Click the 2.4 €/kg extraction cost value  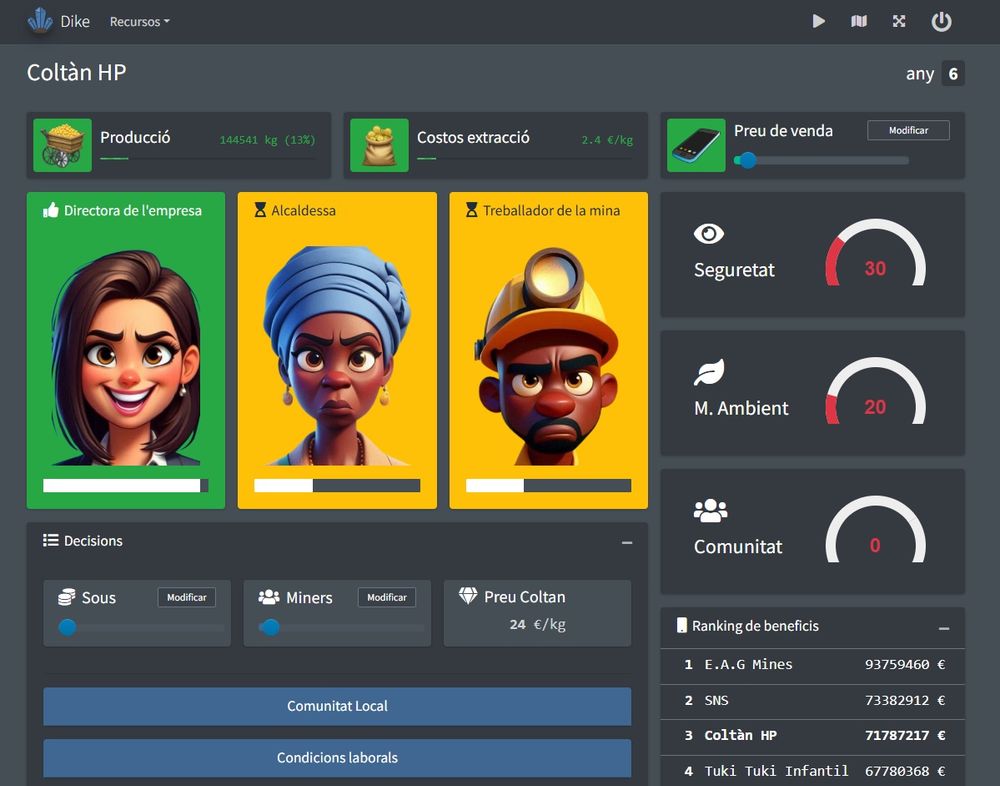(607, 140)
